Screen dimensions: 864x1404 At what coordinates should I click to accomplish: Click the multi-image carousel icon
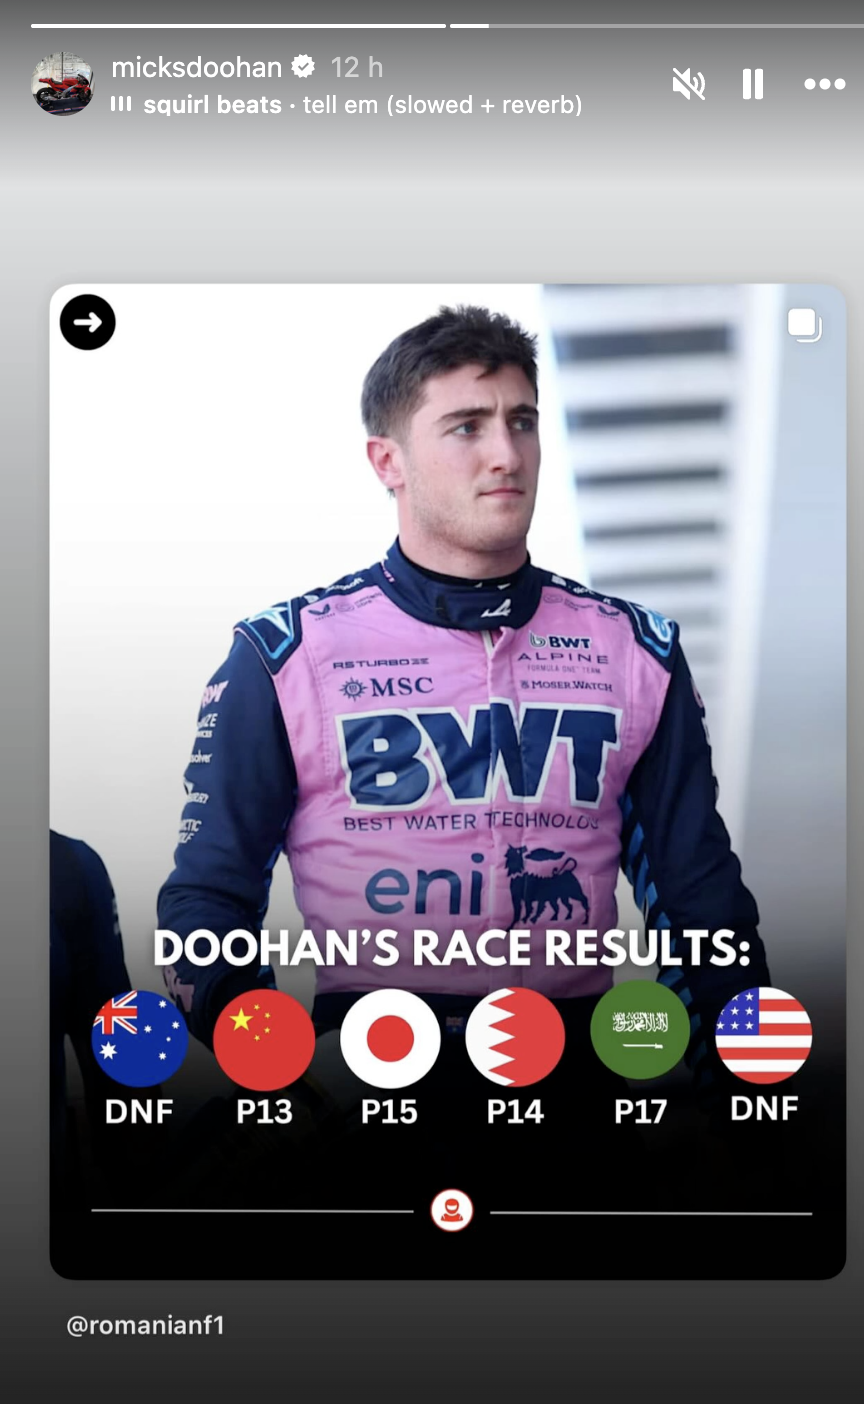pos(804,325)
